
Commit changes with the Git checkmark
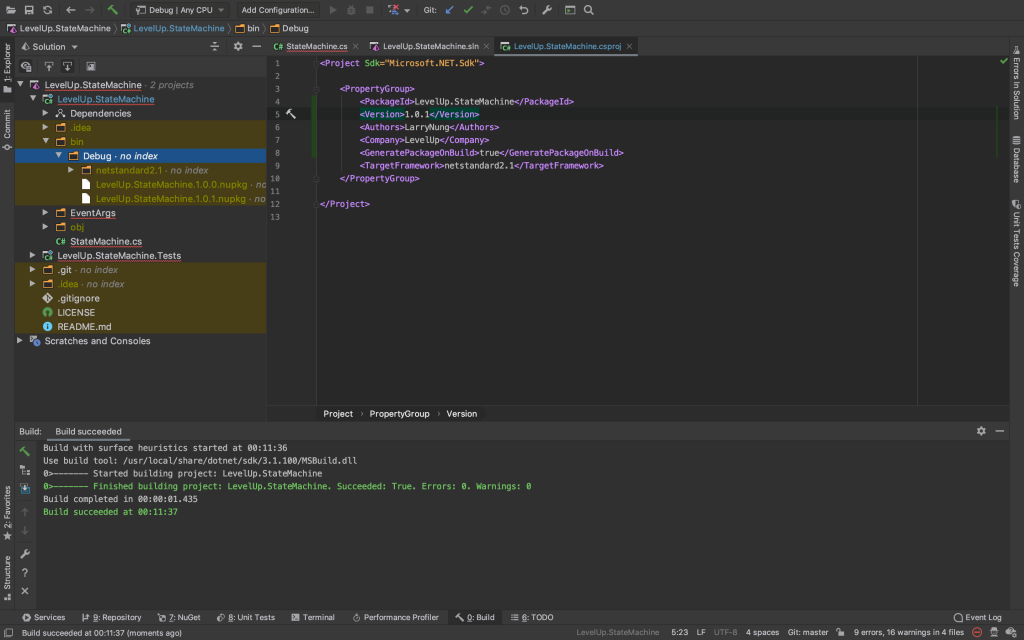[x=468, y=10]
